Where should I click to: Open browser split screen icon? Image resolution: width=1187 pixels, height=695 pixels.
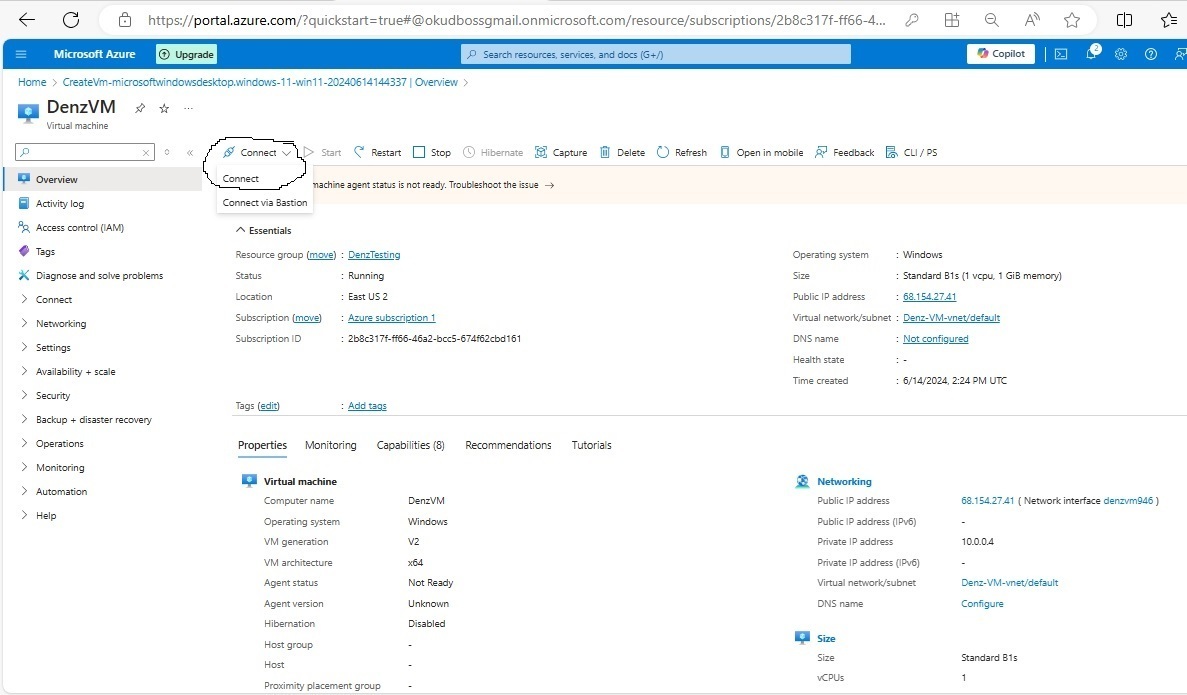[x=1124, y=20]
